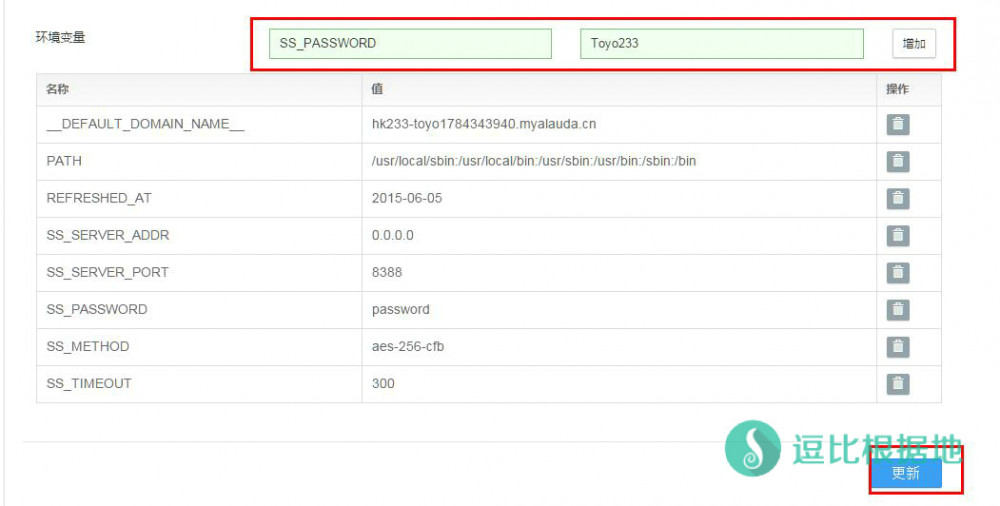1000x506 pixels.
Task: Remove the SS_METHOD variable
Action: pos(897,347)
